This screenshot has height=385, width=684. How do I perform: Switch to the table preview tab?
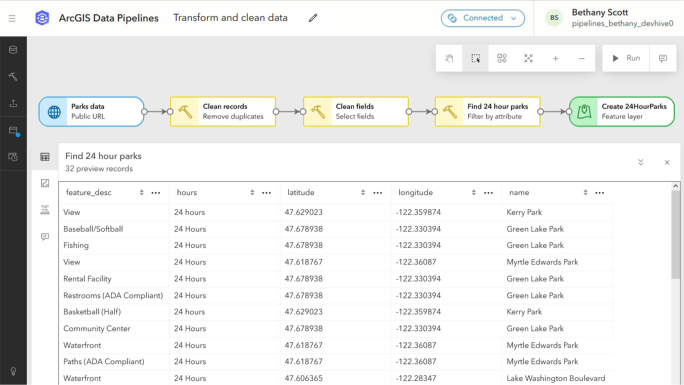click(45, 157)
